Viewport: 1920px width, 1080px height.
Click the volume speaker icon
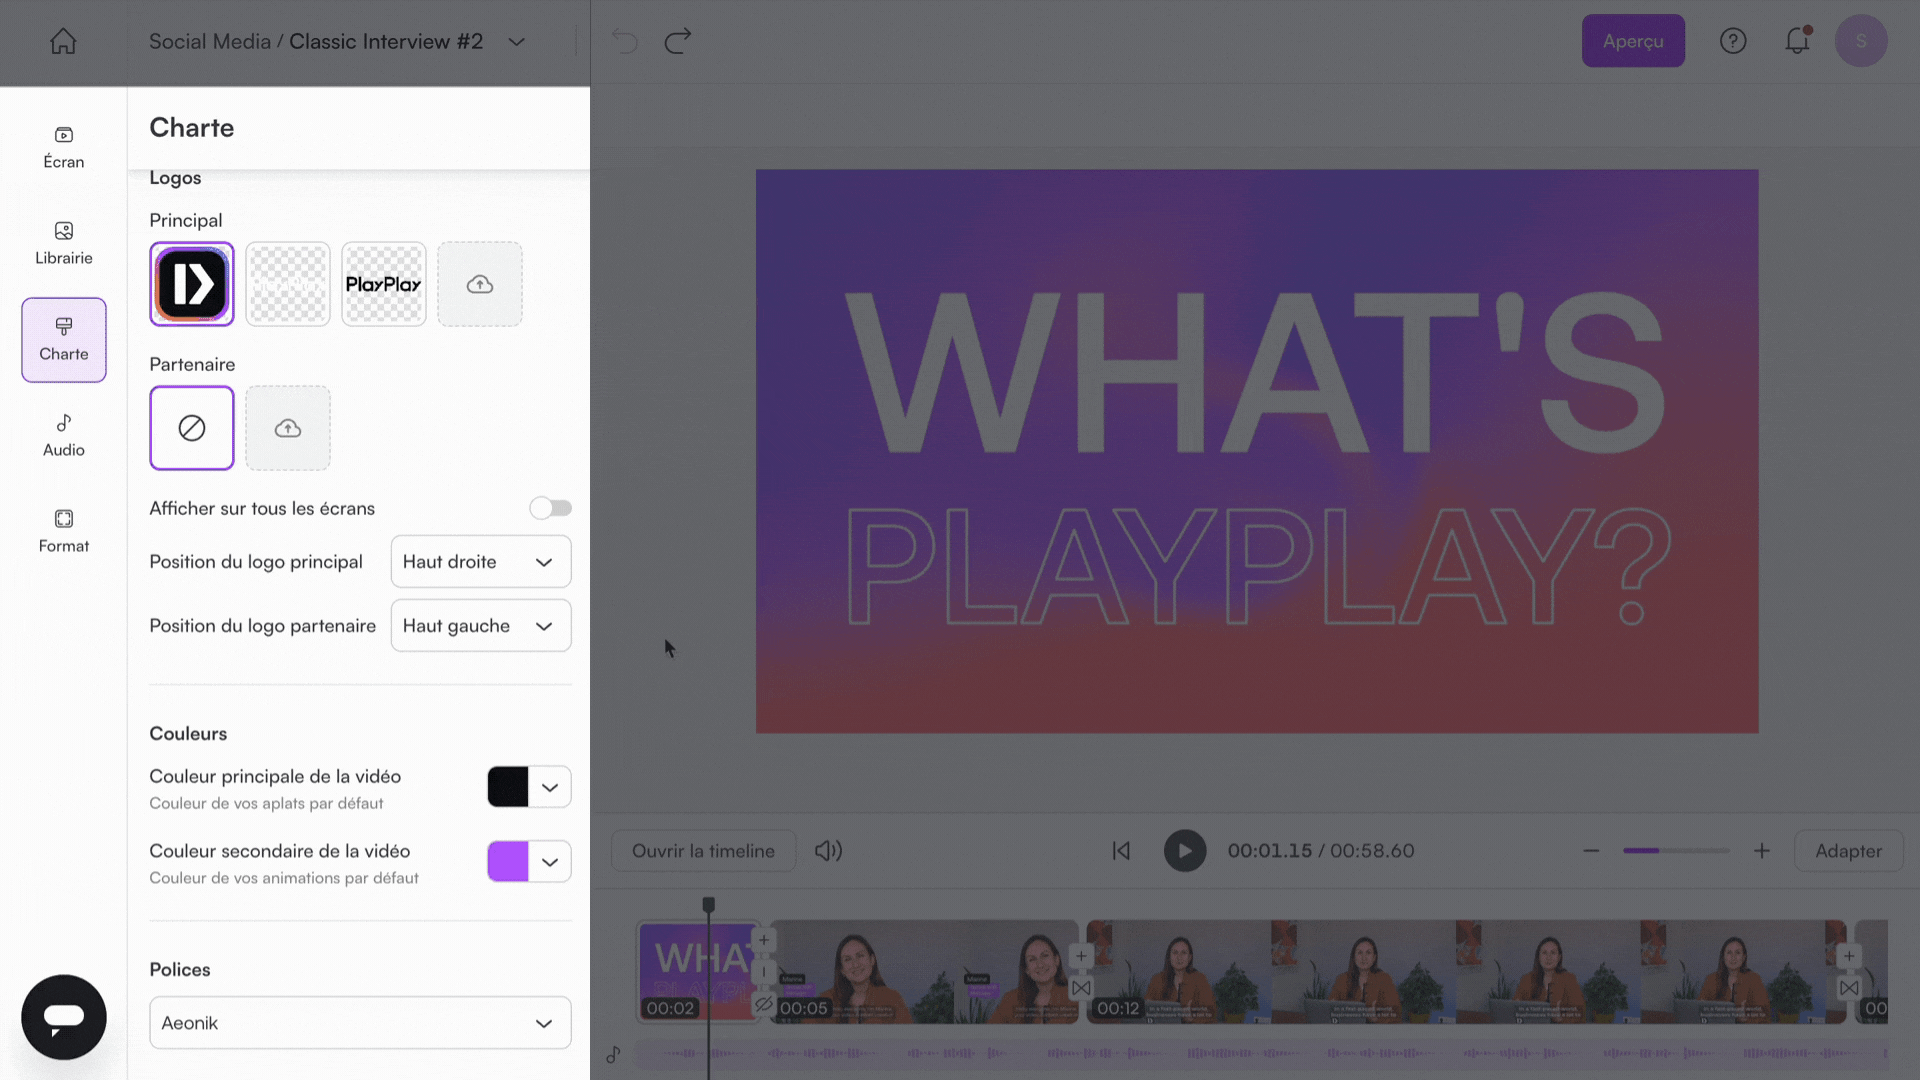click(828, 851)
